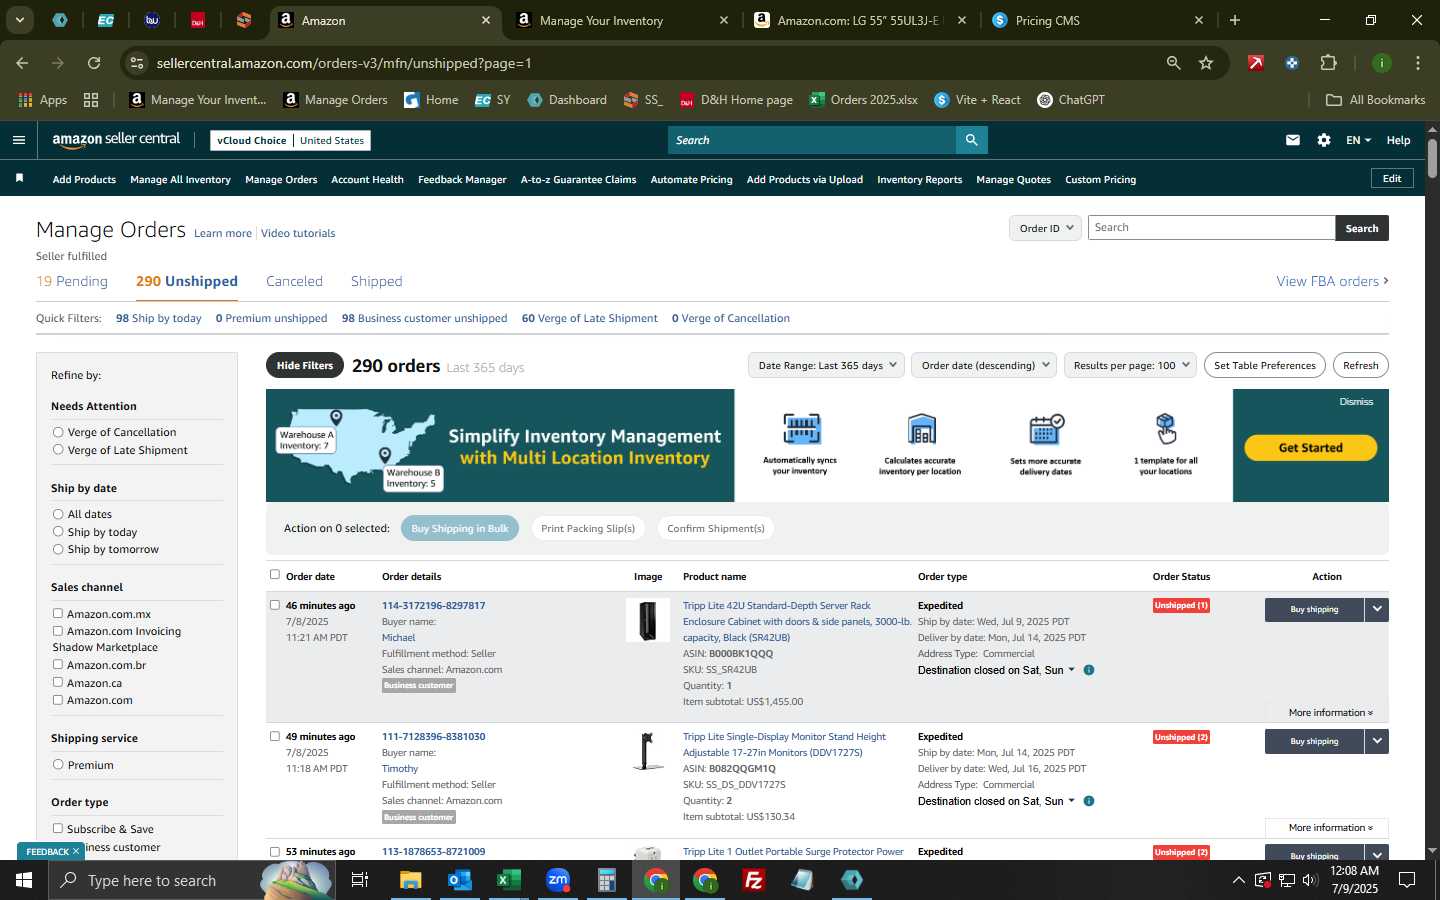The height and width of the screenshot is (900, 1440).
Task: Open Chrome's three-dot menu
Action: tap(1418, 63)
